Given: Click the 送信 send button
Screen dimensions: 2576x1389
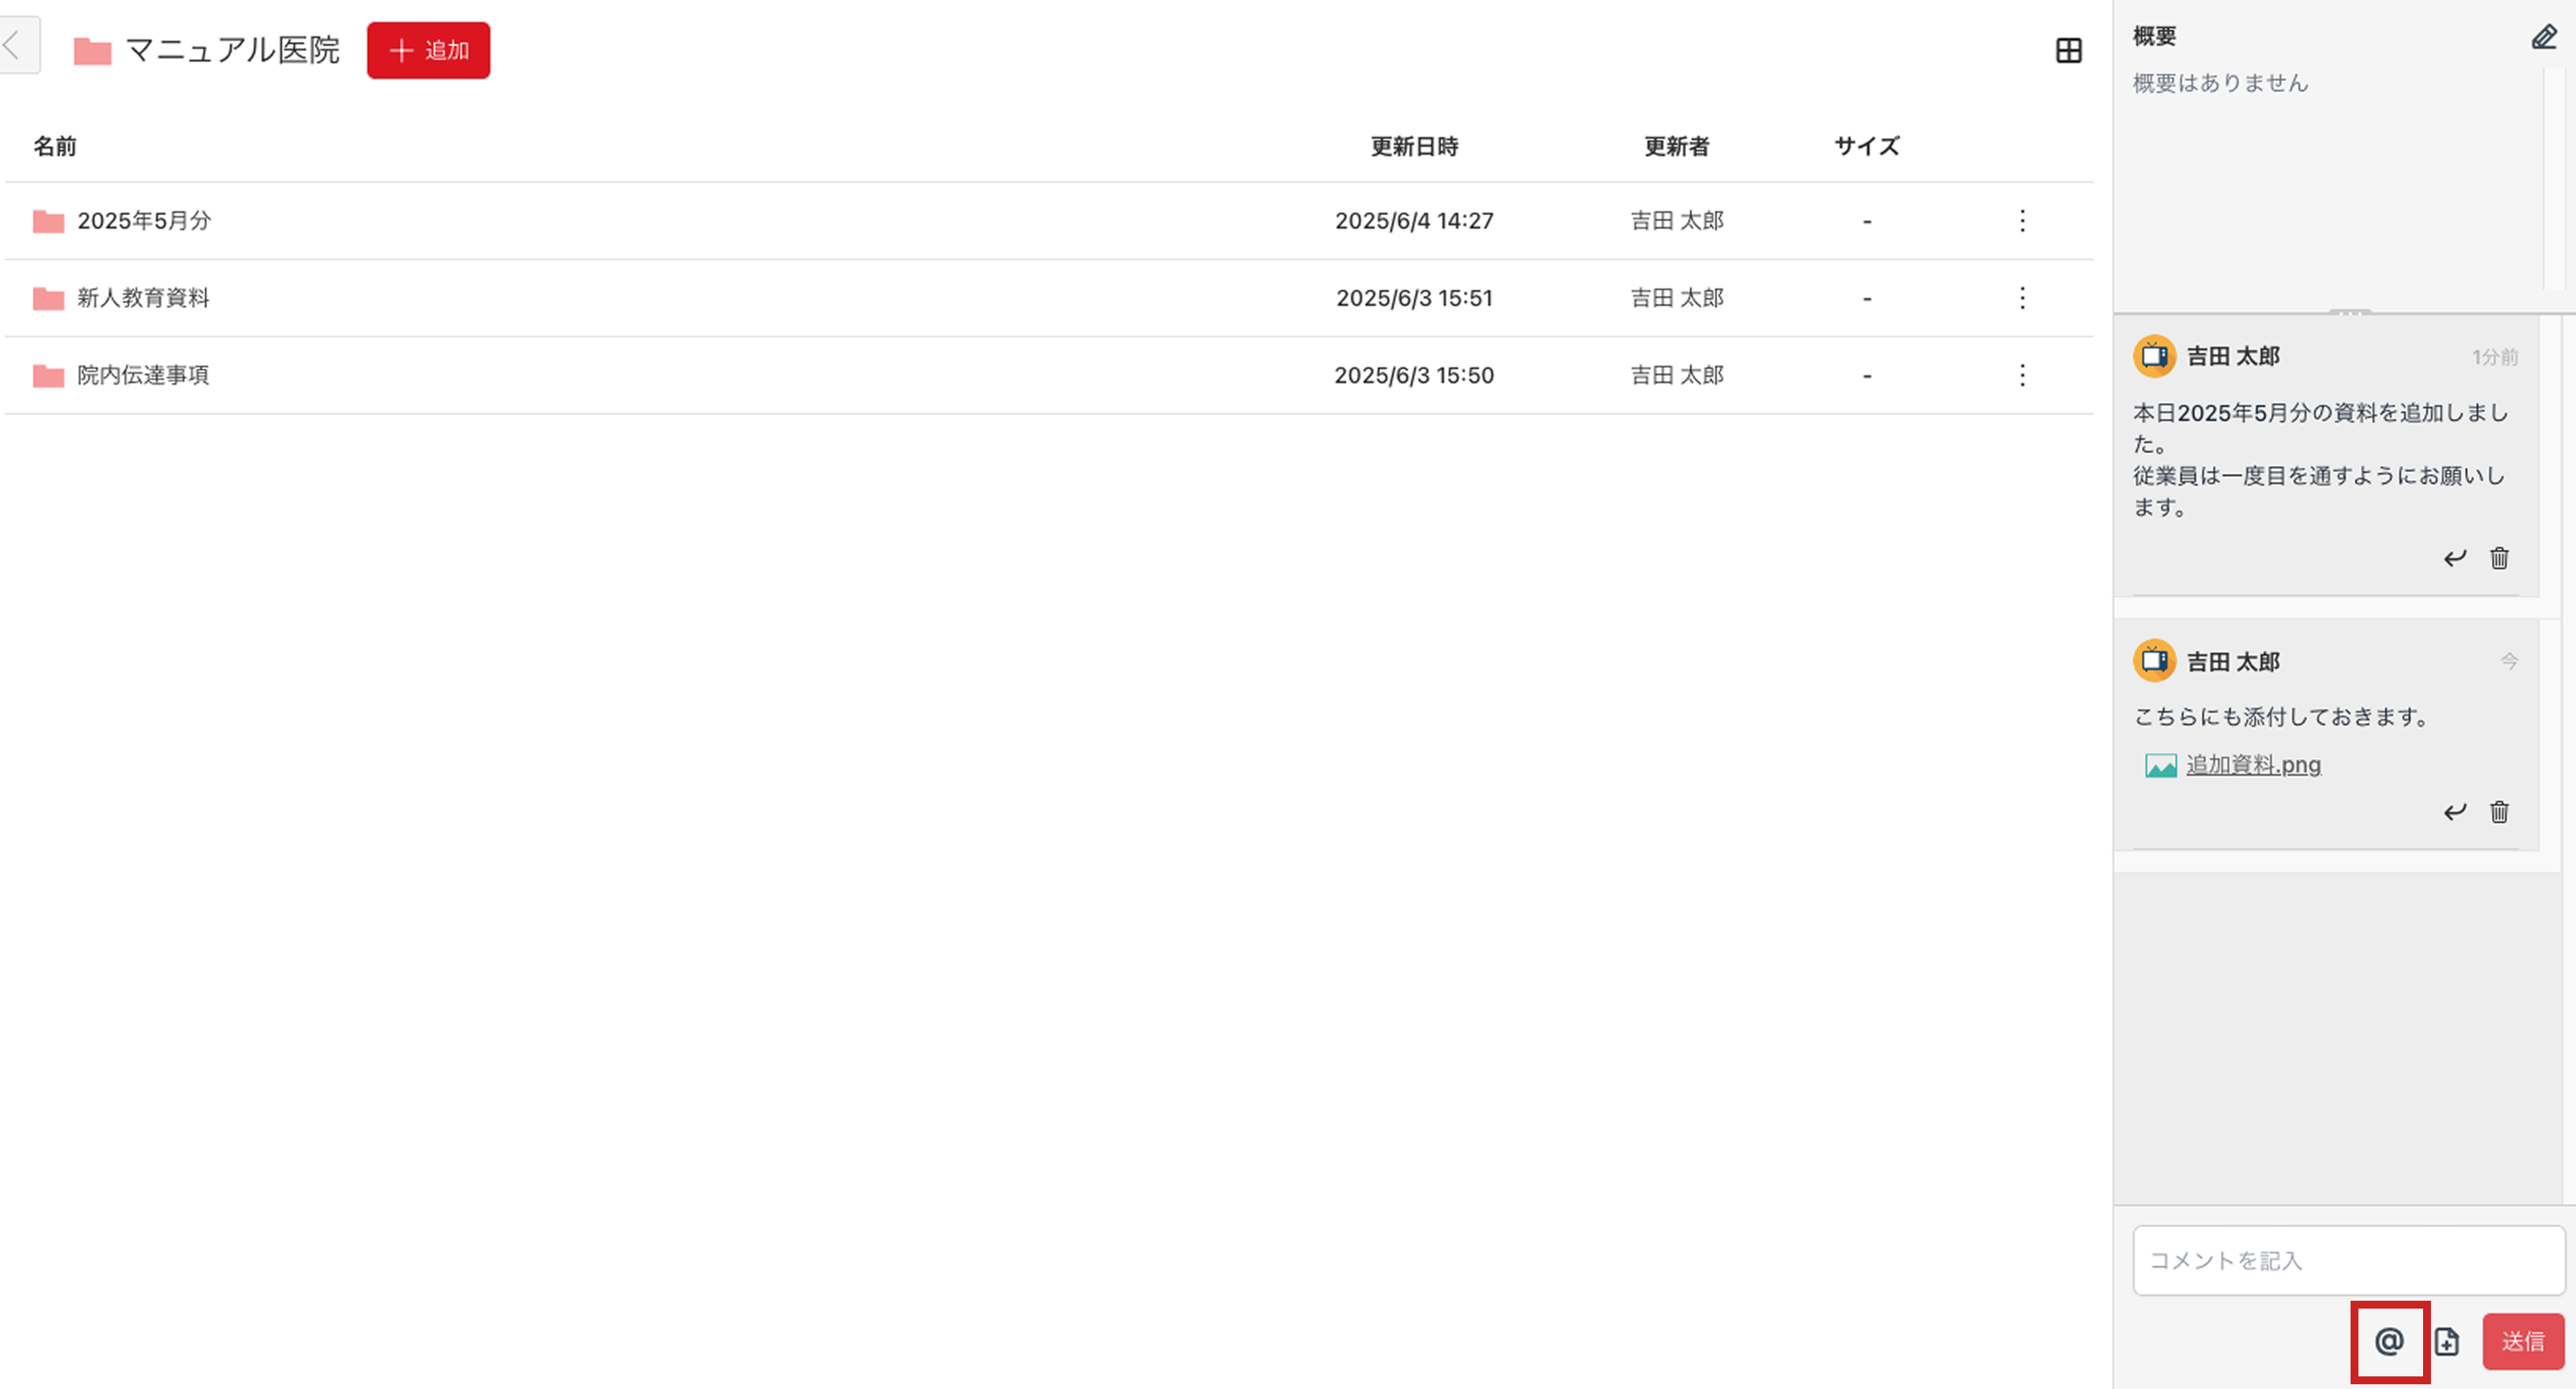Looking at the screenshot, I should click(x=2523, y=1342).
